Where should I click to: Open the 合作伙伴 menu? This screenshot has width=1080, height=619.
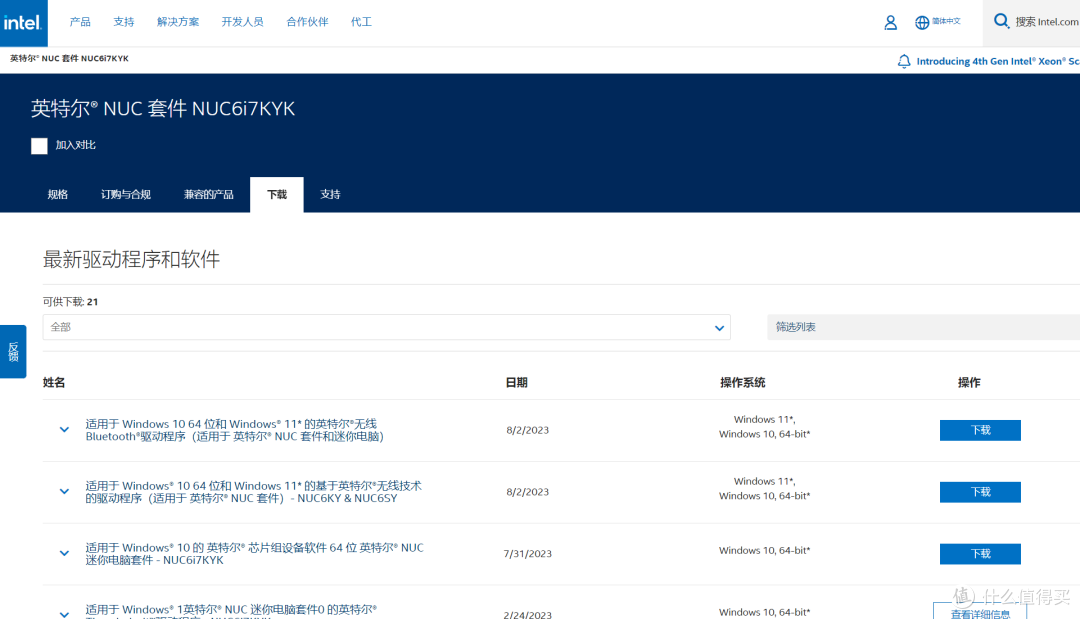[x=307, y=22]
